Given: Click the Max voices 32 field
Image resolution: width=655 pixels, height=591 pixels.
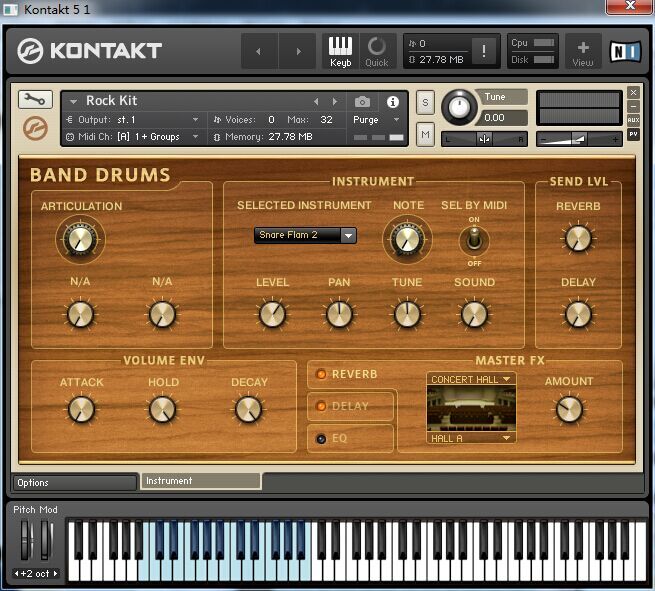Looking at the screenshot, I should (326, 120).
